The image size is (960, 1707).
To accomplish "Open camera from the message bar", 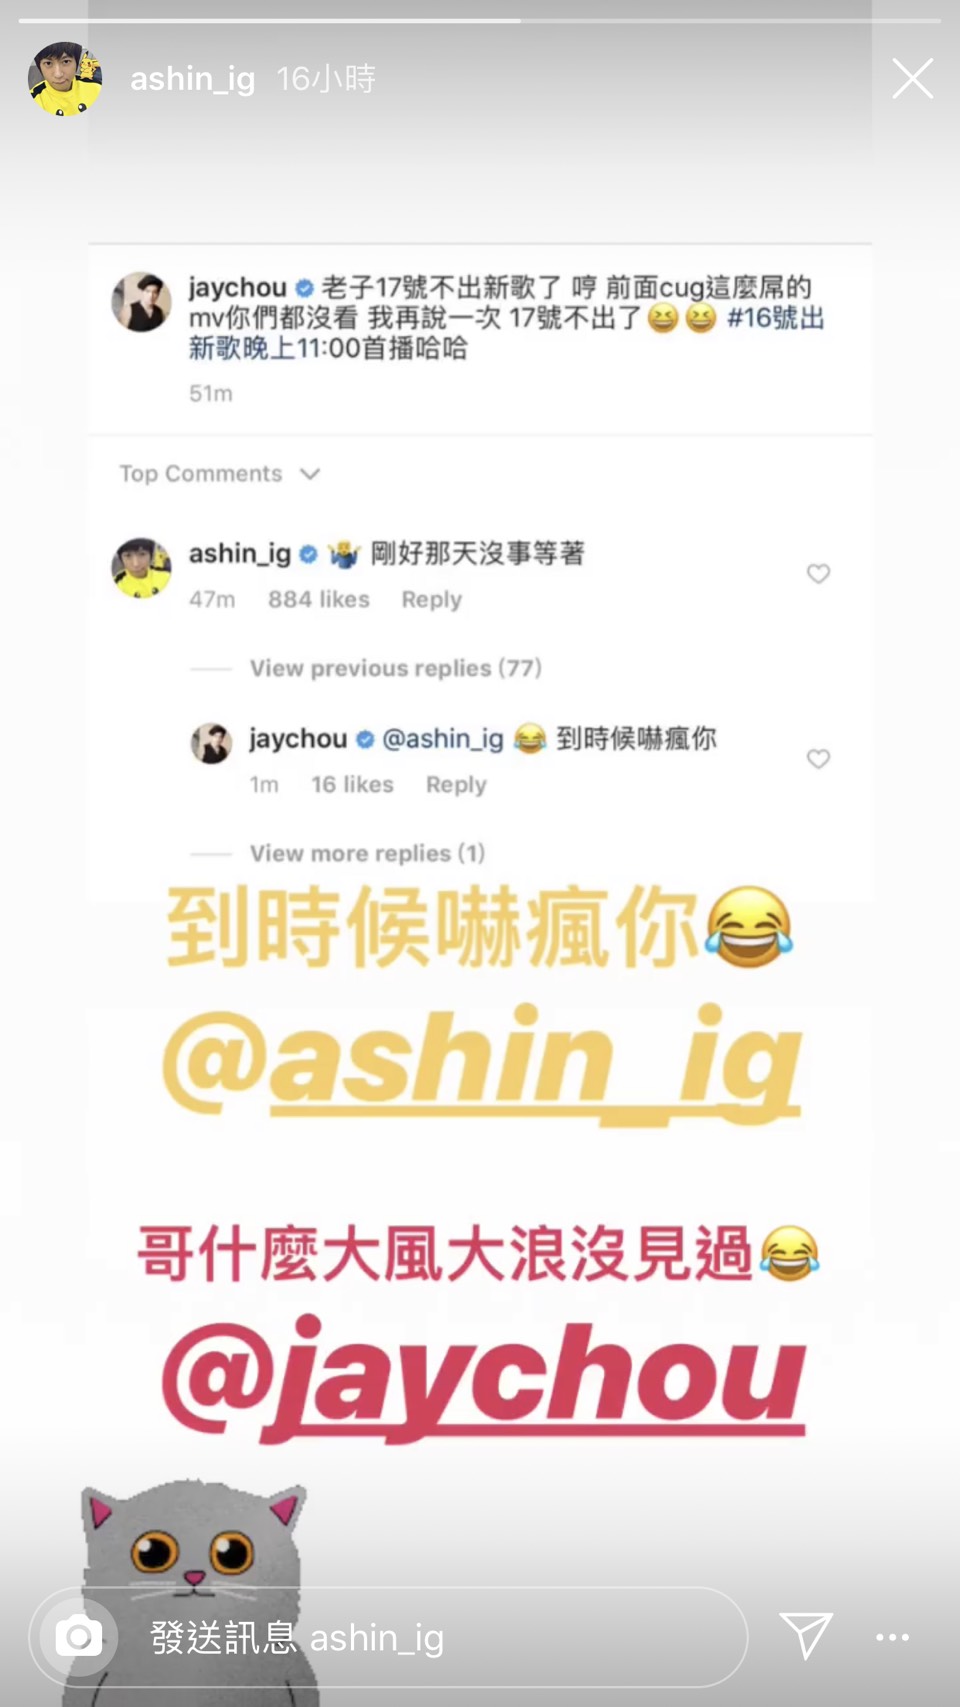I will (79, 1637).
